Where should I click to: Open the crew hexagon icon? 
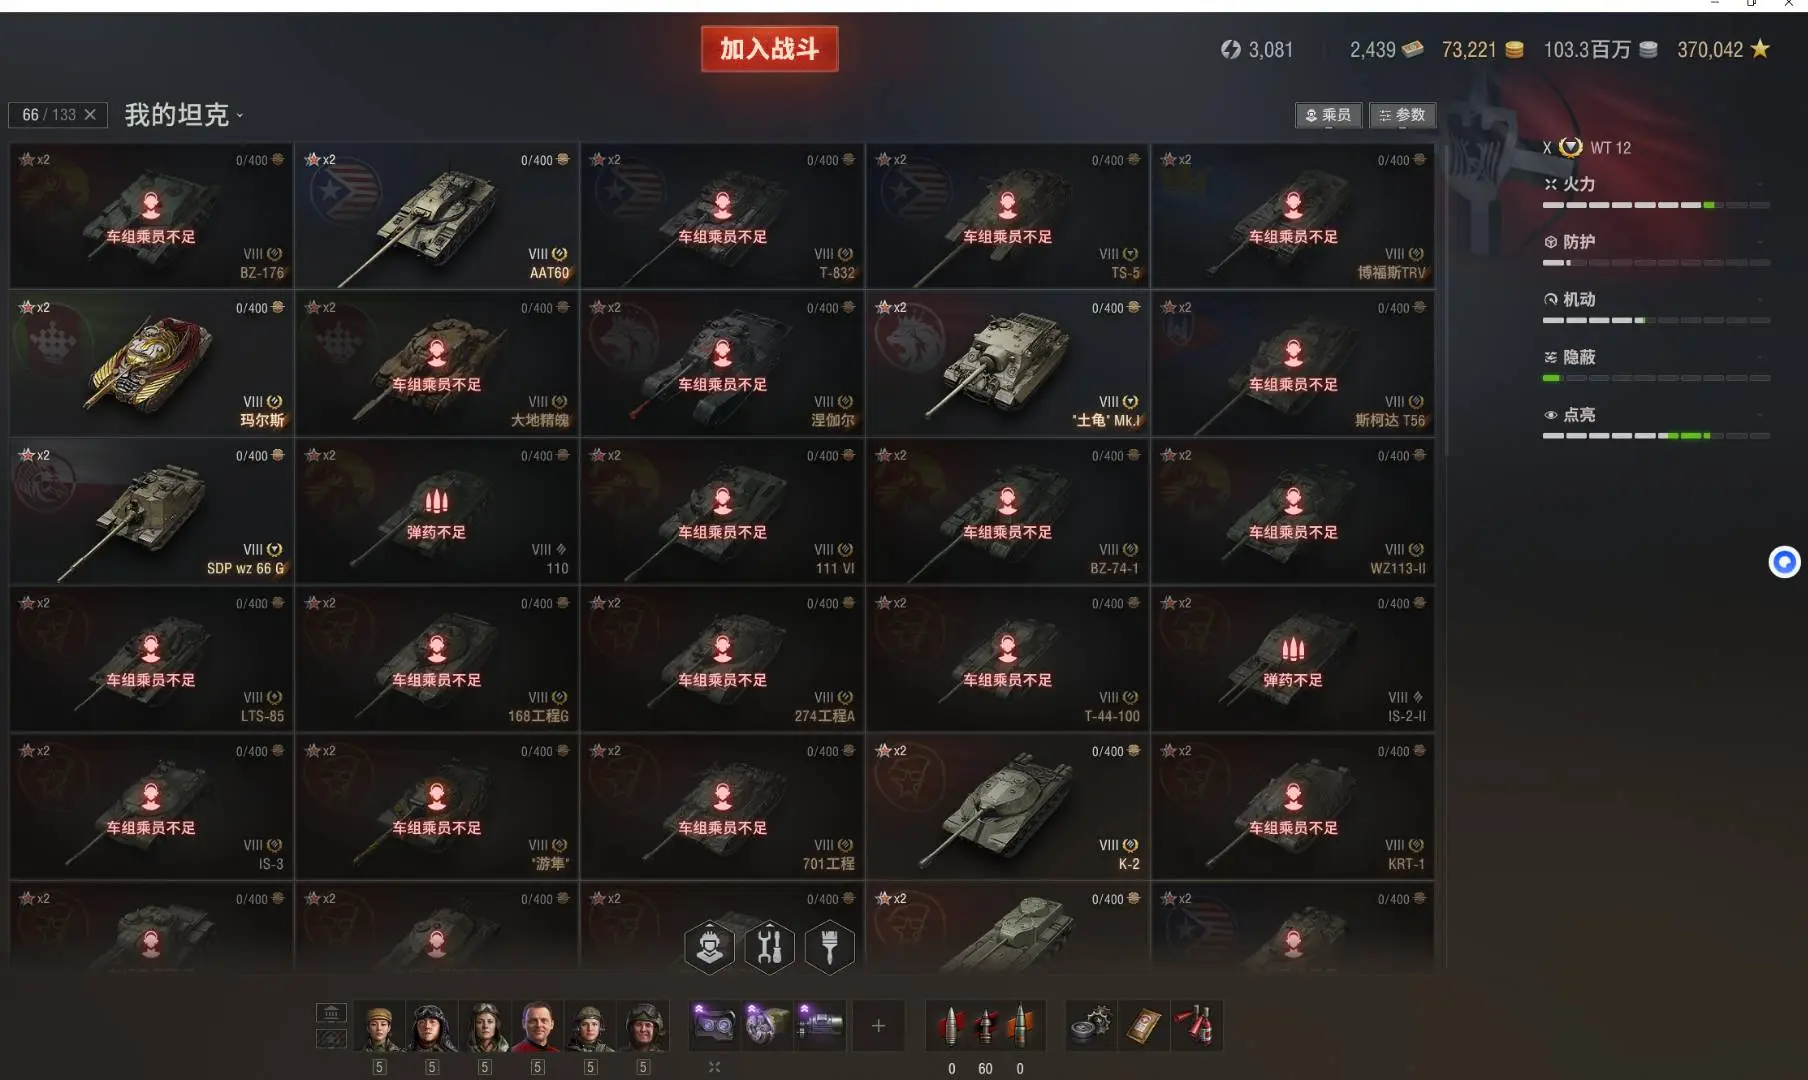(709, 946)
